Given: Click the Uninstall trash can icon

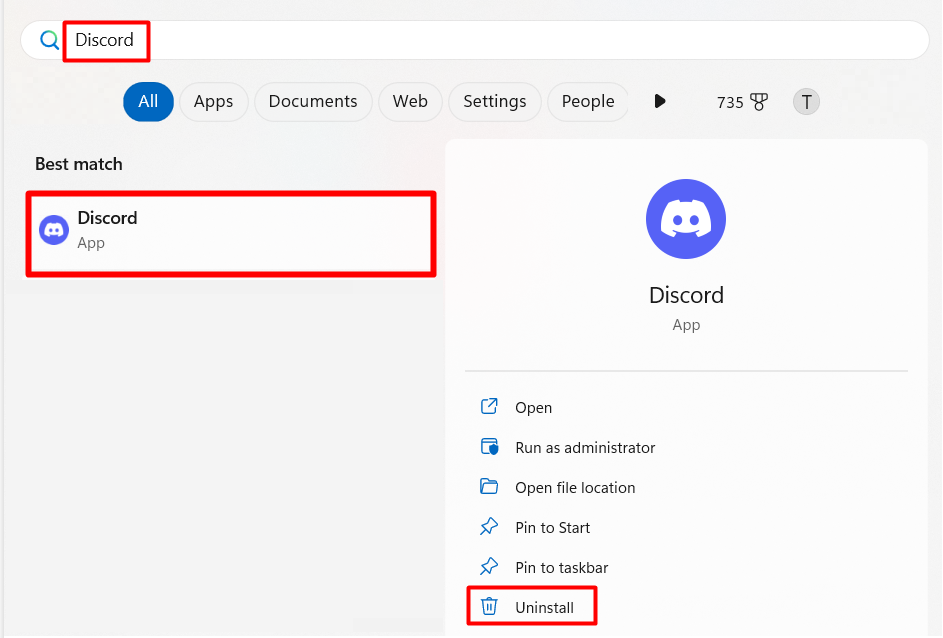Looking at the screenshot, I should 490,606.
